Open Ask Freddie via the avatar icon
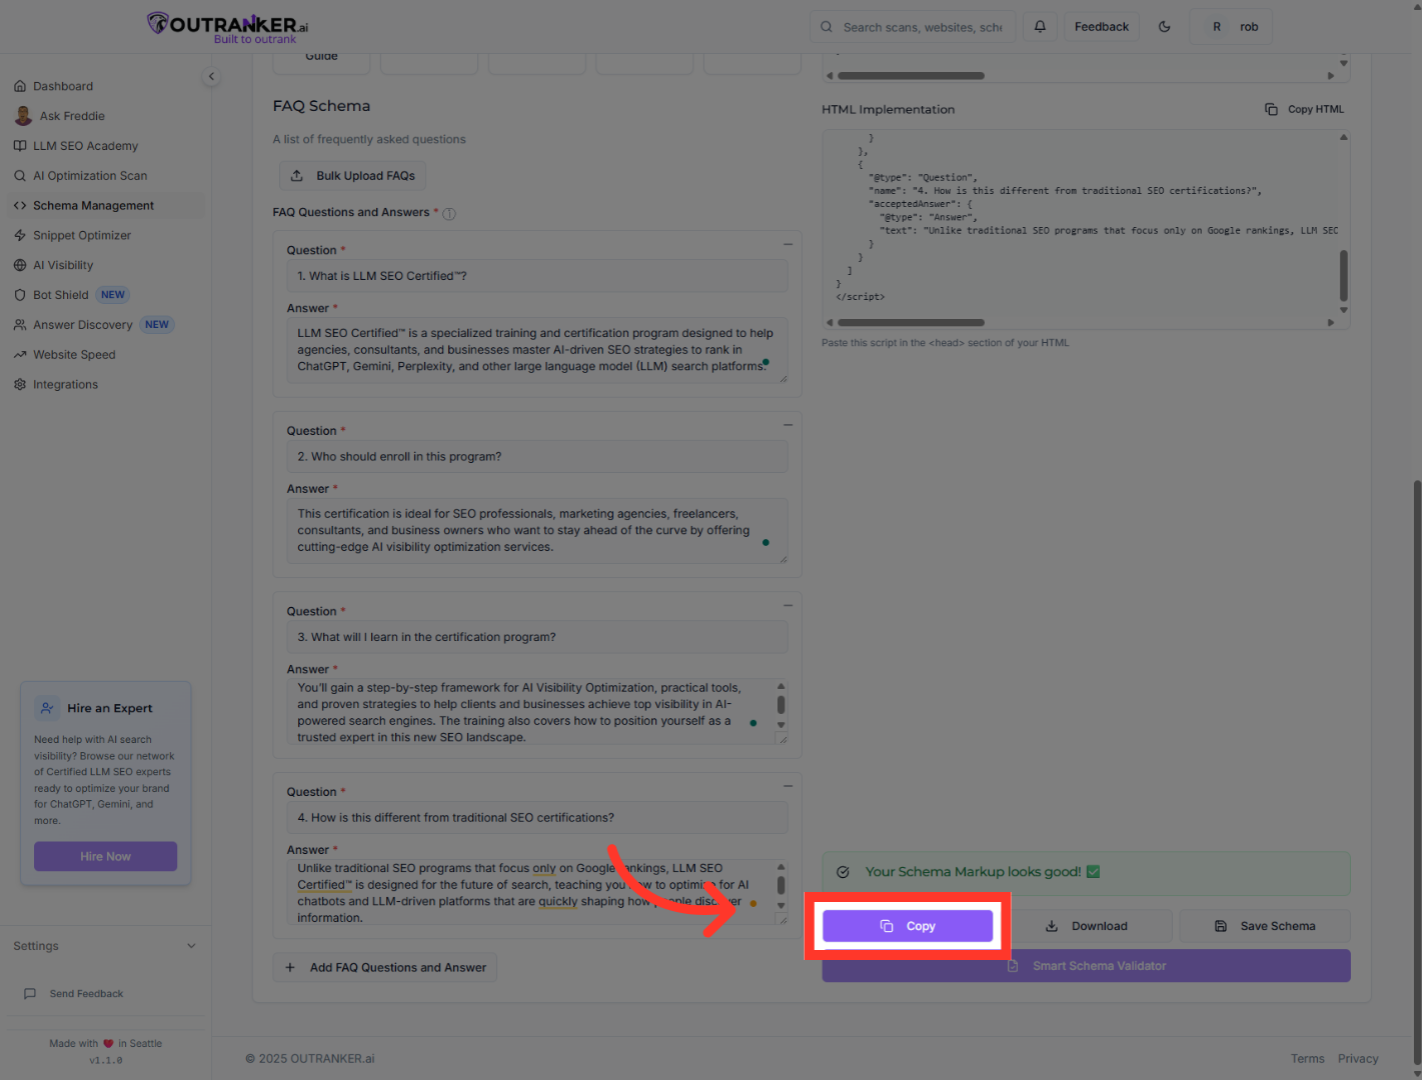Image resolution: width=1422 pixels, height=1080 pixels. tap(23, 116)
